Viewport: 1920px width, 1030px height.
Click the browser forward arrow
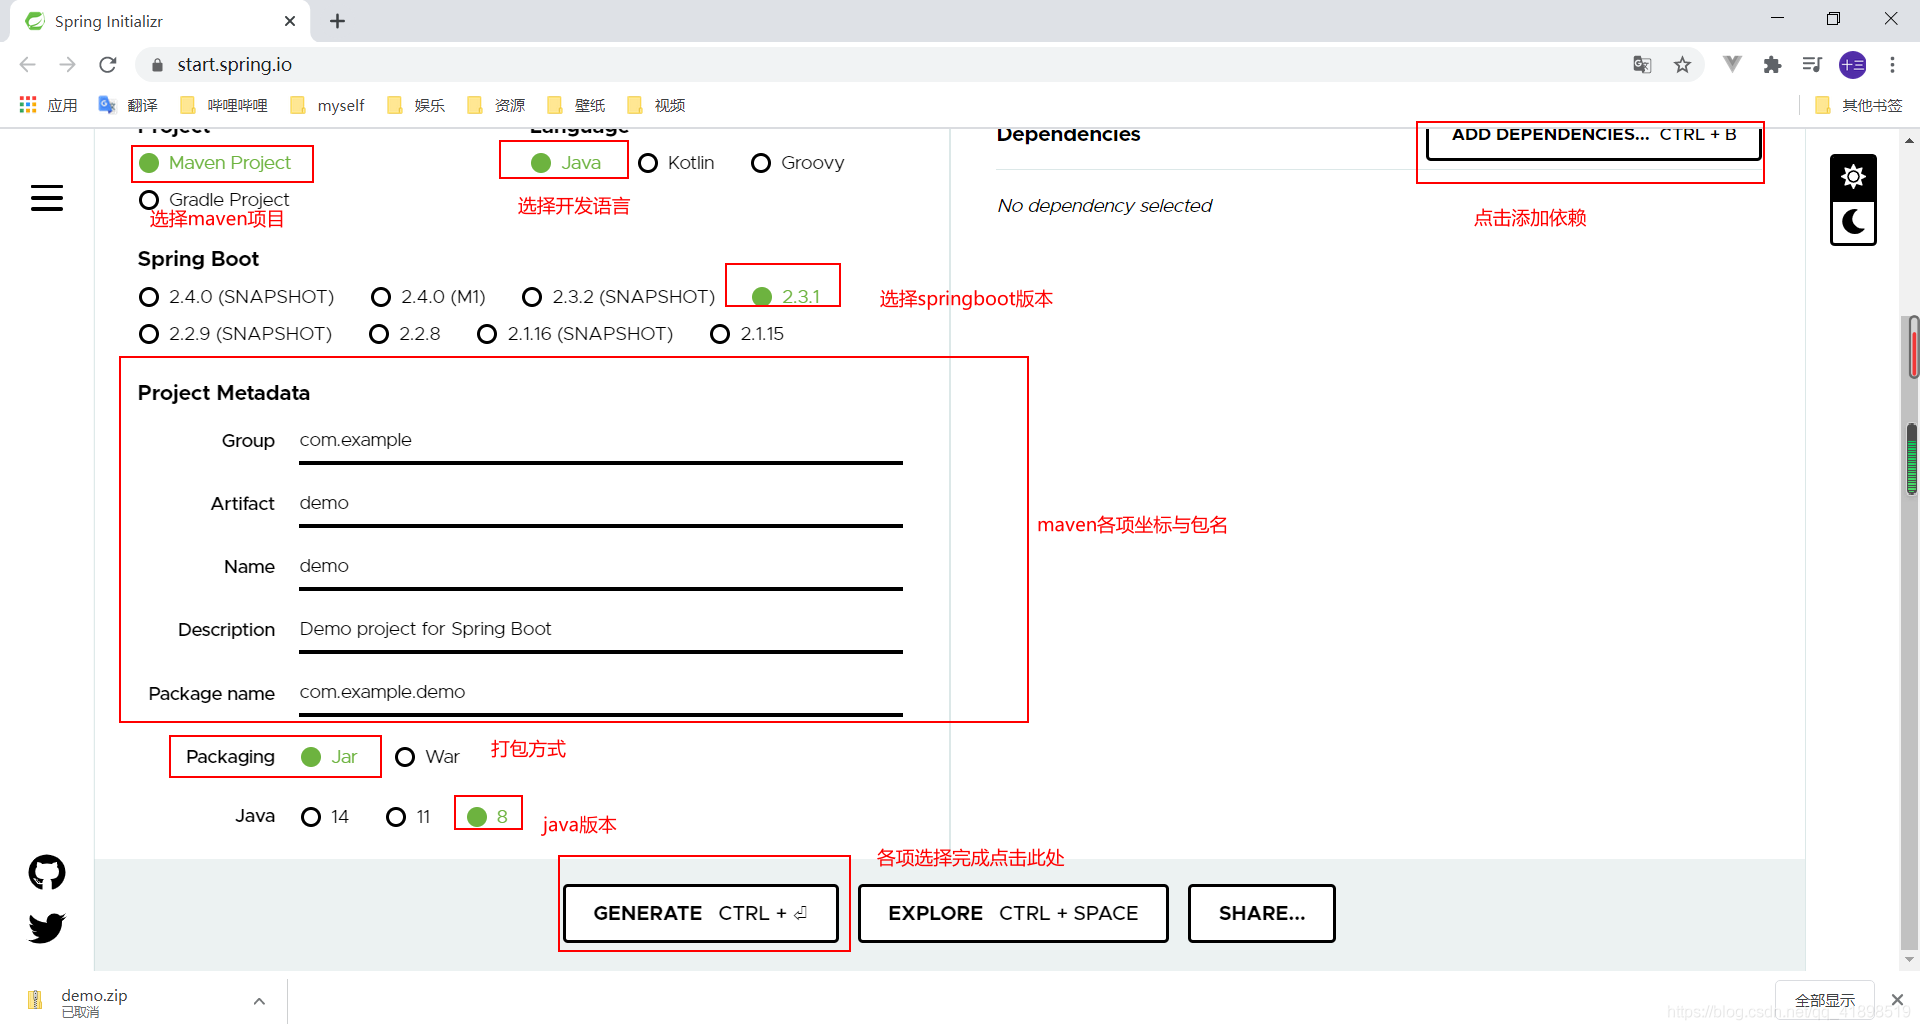(x=68, y=64)
